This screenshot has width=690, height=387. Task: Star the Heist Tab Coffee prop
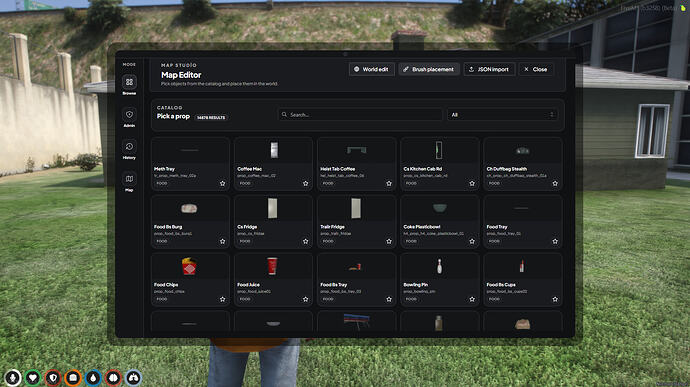[389, 183]
